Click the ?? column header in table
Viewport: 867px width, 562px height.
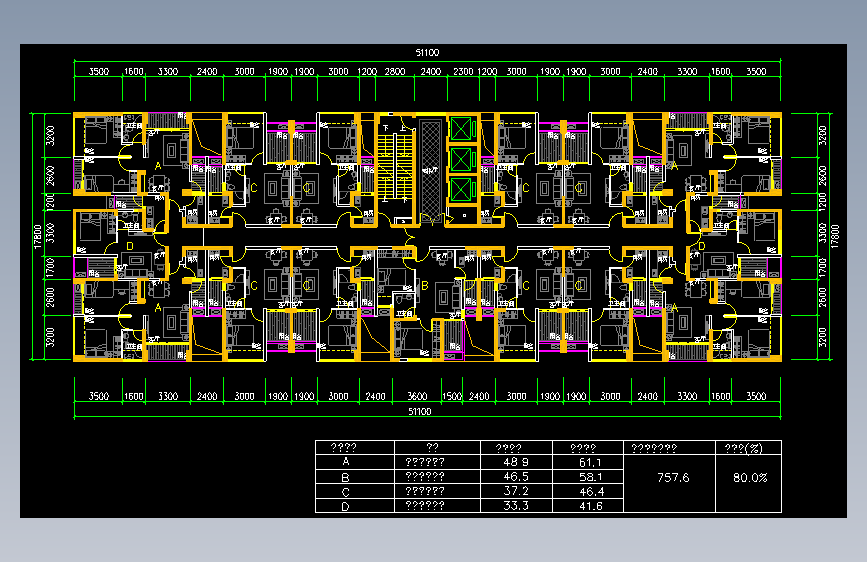[x=432, y=447]
